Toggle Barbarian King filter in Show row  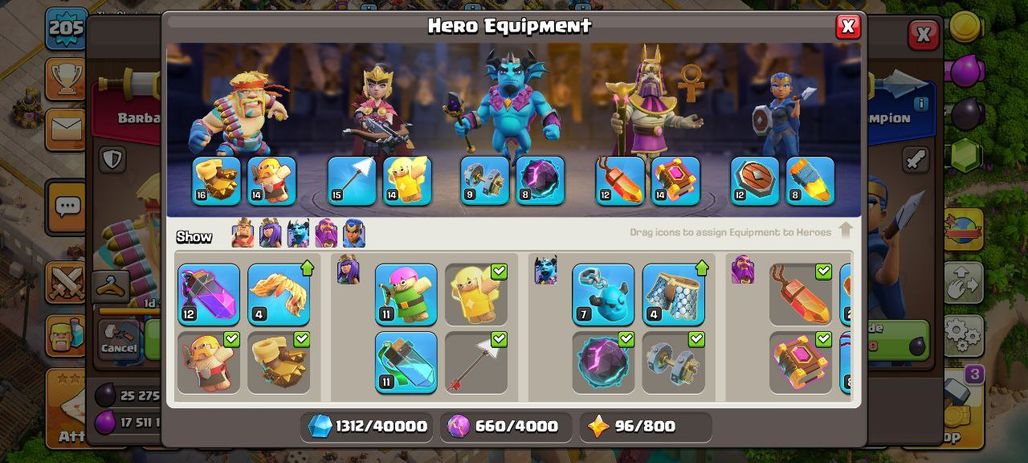[x=243, y=233]
